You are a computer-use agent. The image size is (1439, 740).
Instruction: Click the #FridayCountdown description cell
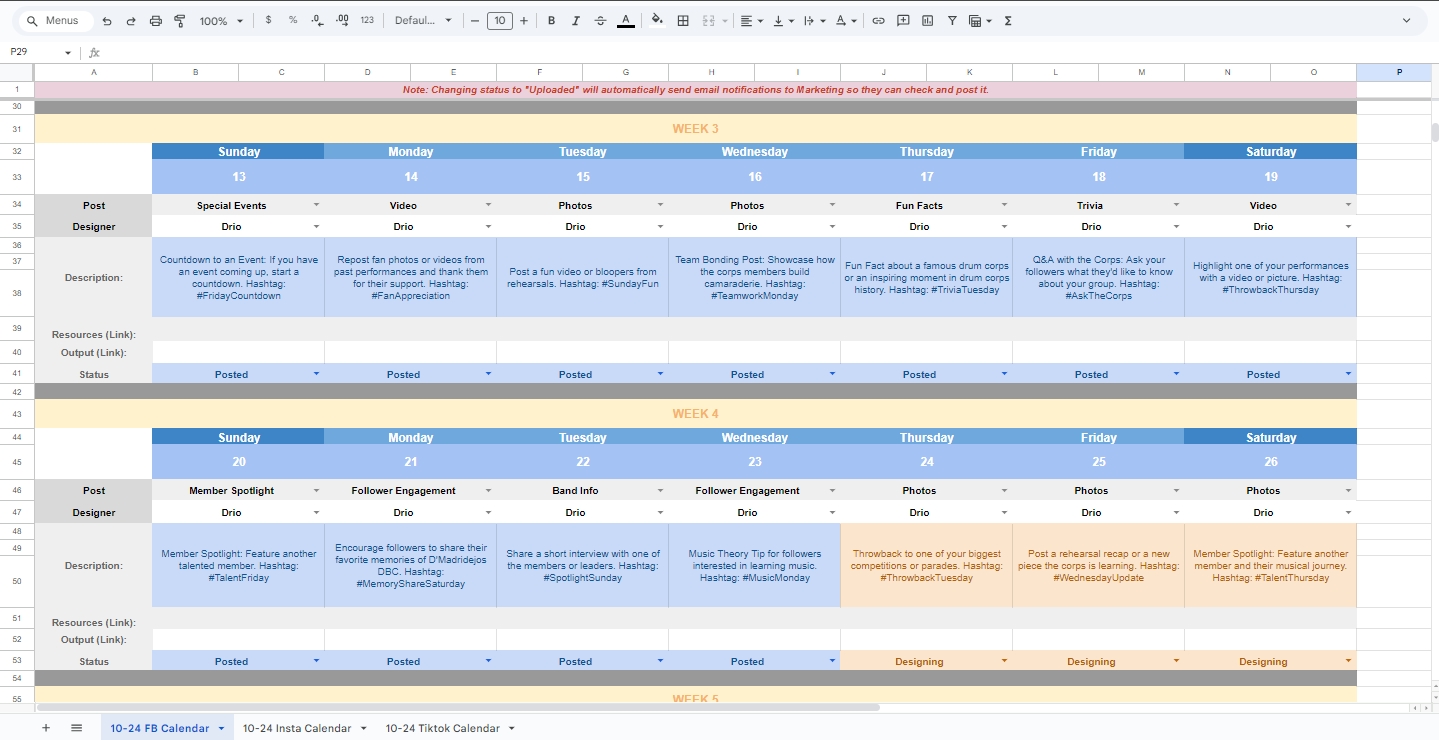238,277
